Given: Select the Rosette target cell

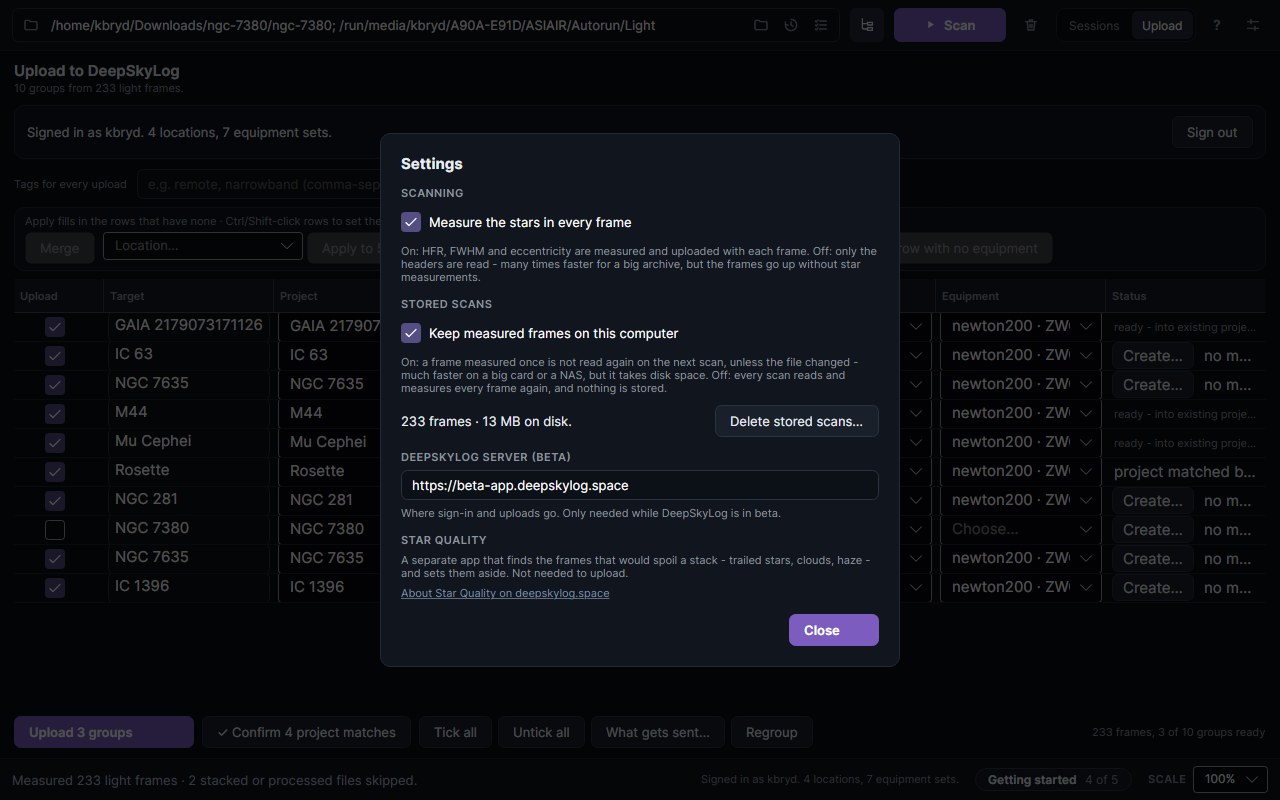Looking at the screenshot, I should pos(189,471).
